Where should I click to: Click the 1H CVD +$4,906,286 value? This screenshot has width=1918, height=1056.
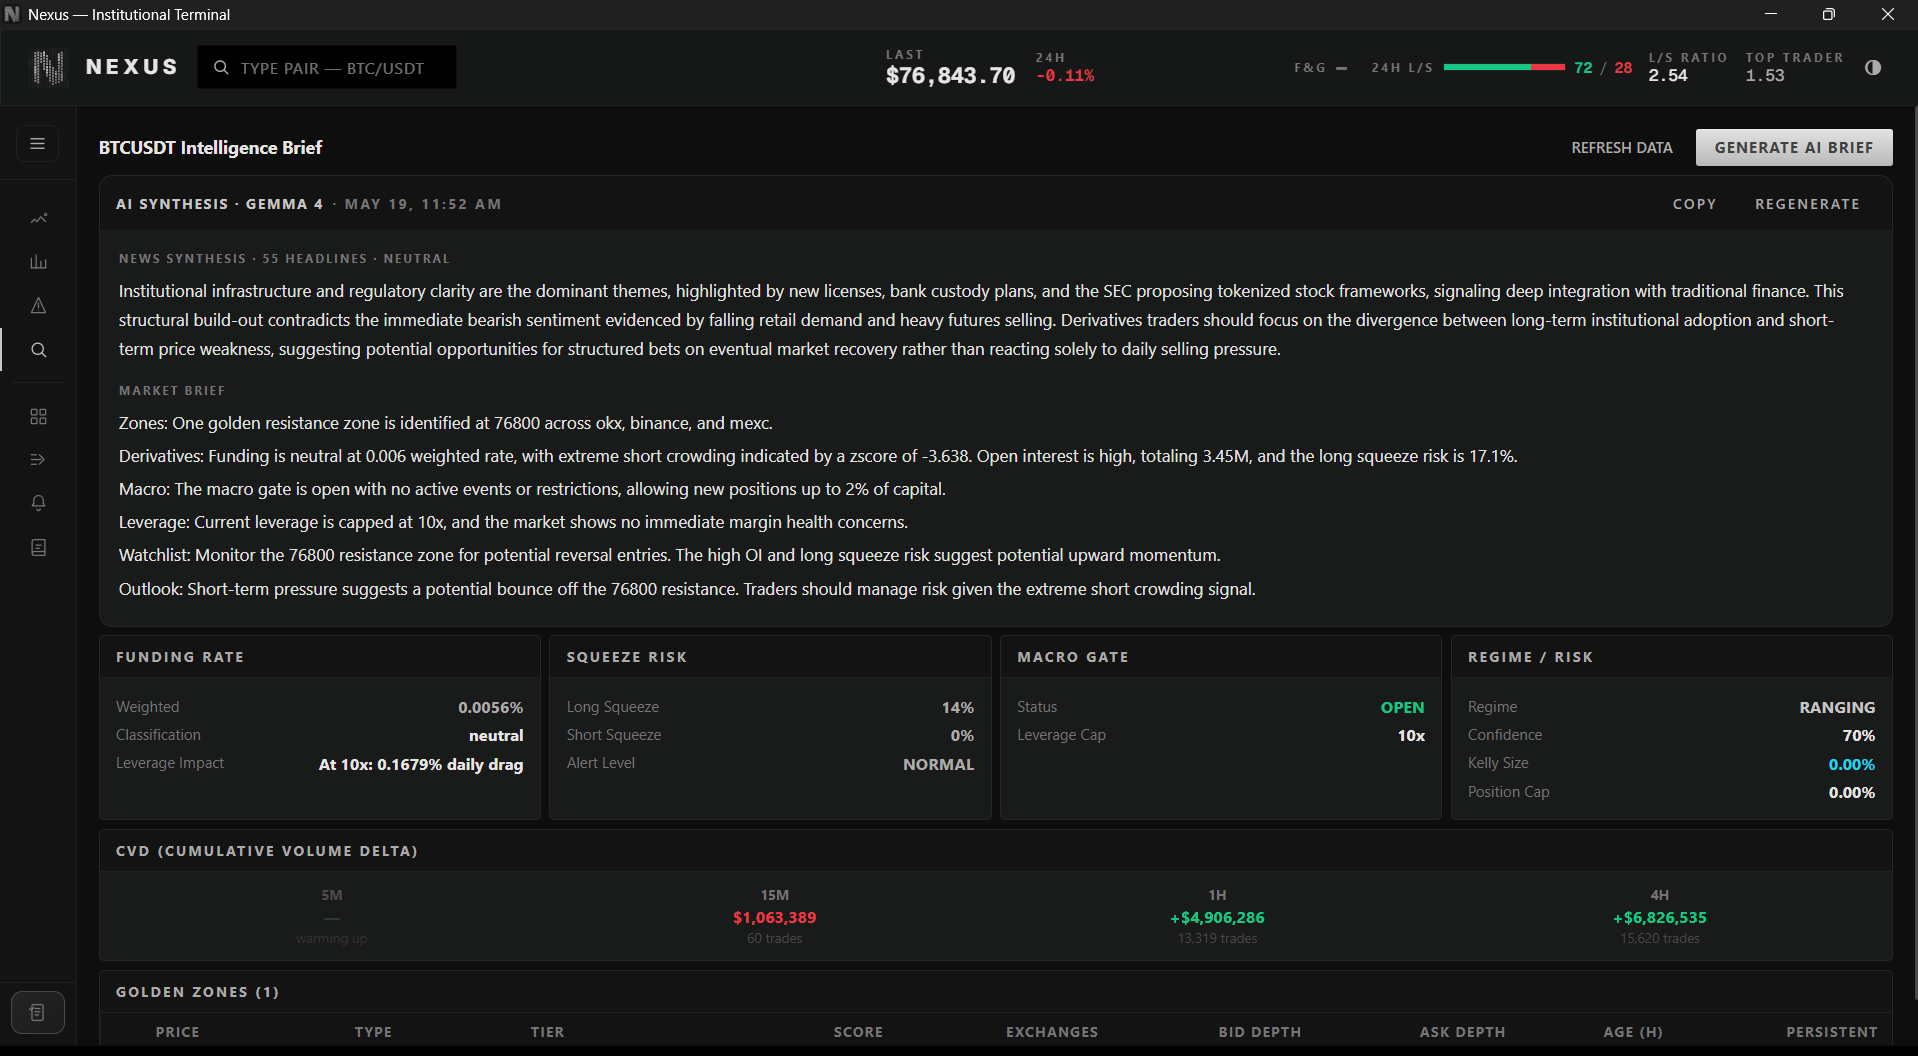(1217, 918)
